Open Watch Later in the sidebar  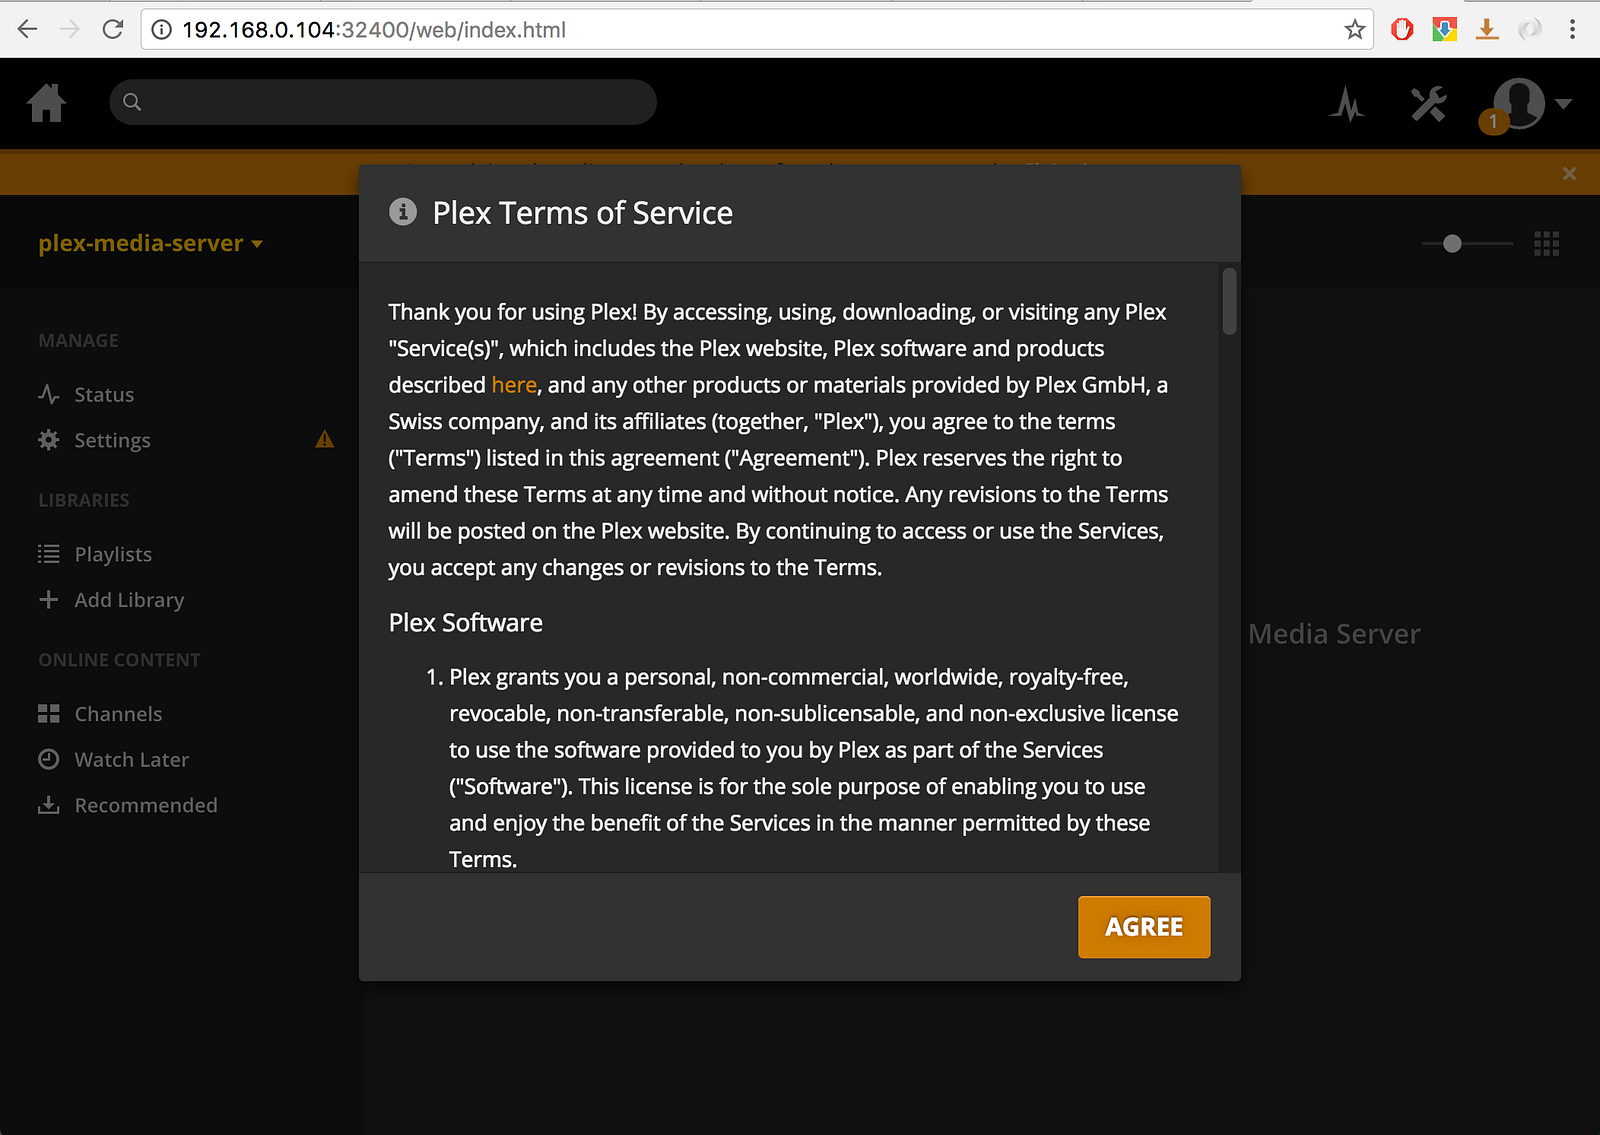tap(131, 760)
